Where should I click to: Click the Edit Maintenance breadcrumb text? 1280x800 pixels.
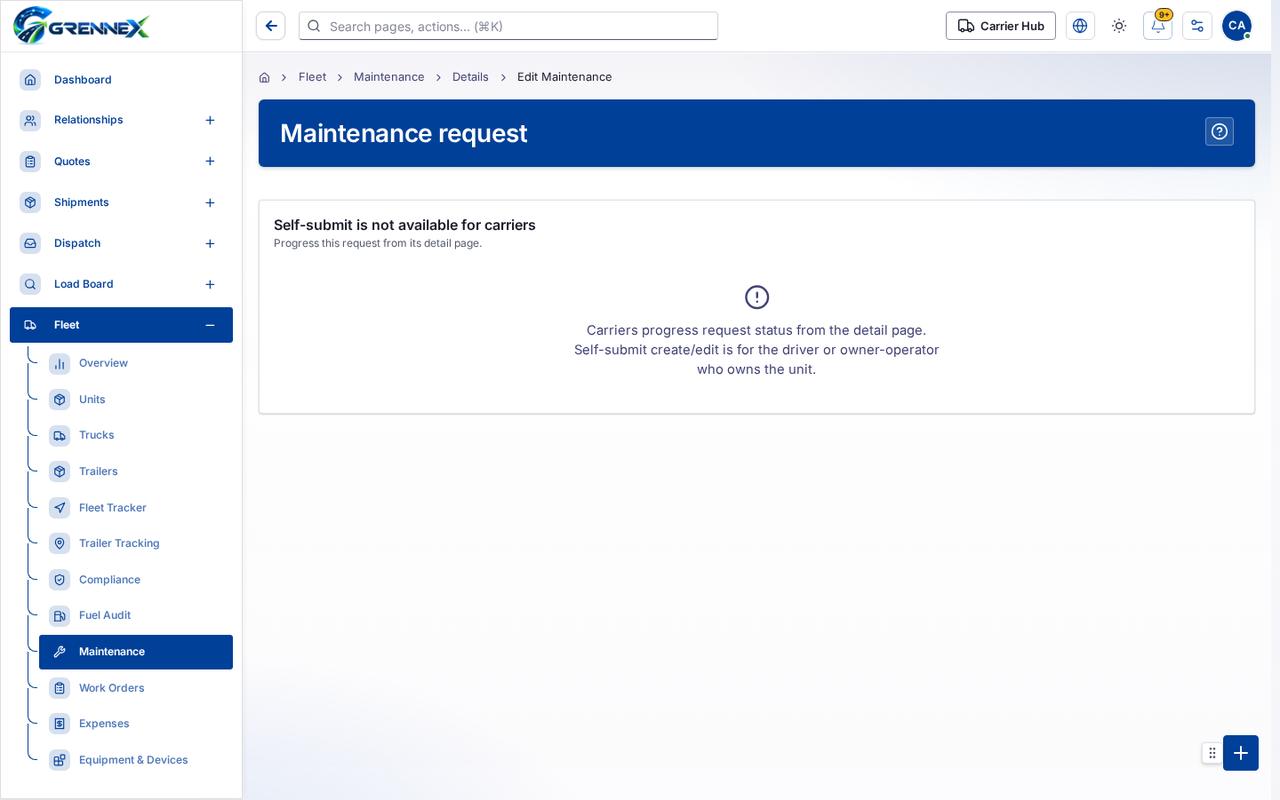tap(565, 77)
